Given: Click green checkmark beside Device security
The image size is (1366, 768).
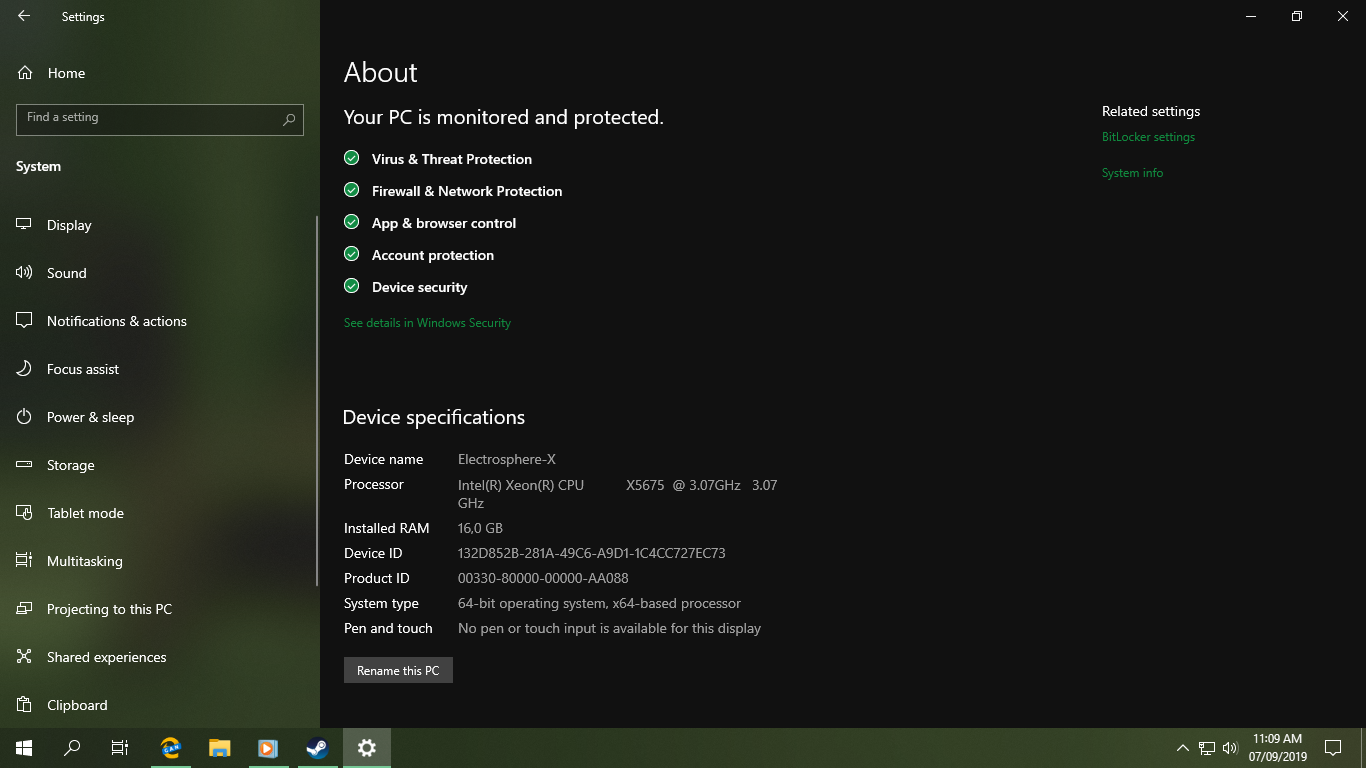Looking at the screenshot, I should click(x=351, y=286).
